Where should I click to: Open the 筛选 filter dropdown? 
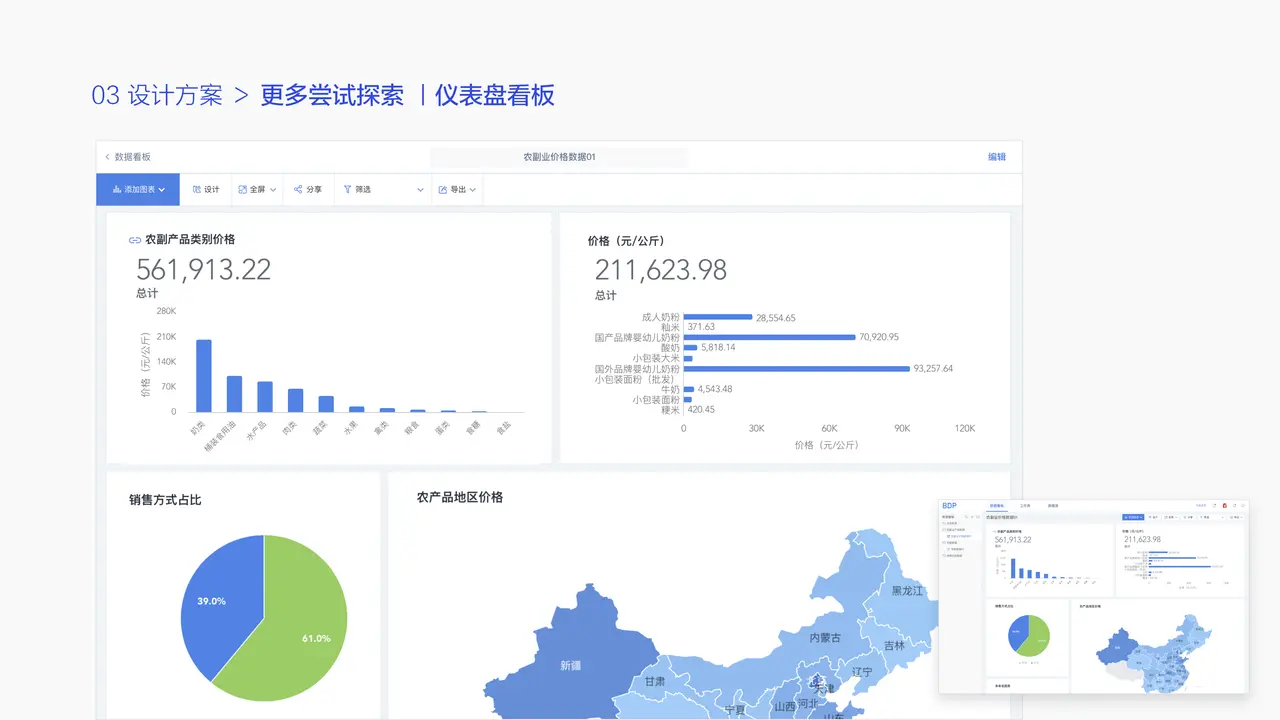click(384, 189)
